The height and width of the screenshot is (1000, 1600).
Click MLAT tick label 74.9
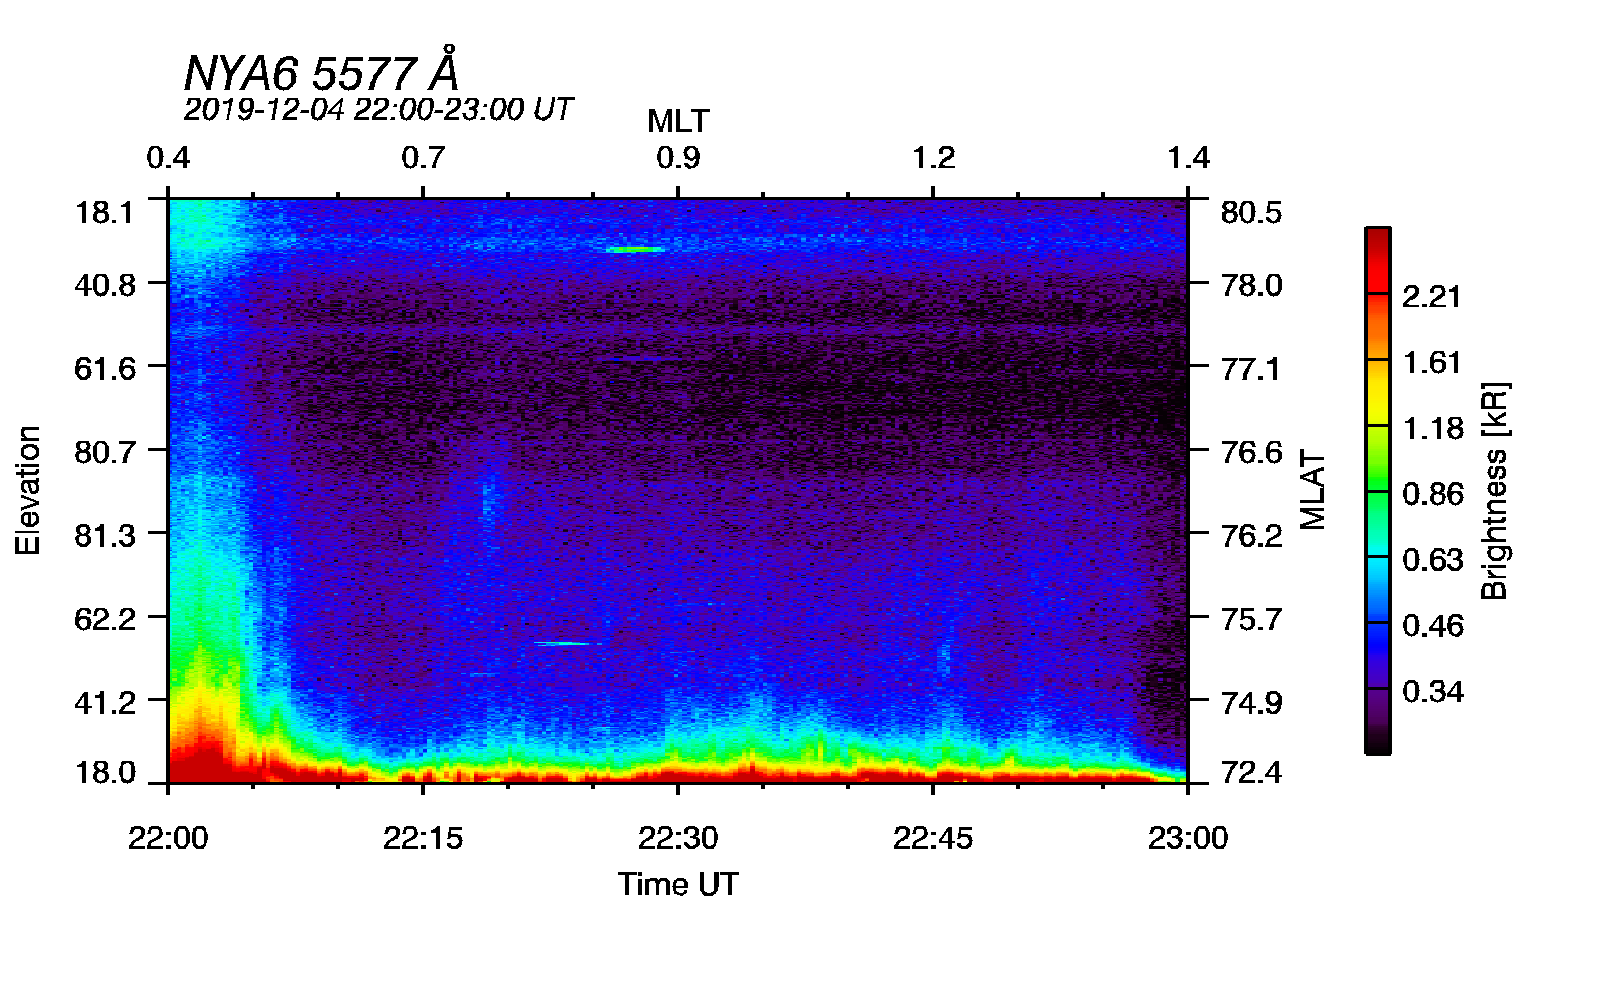pos(1251,703)
